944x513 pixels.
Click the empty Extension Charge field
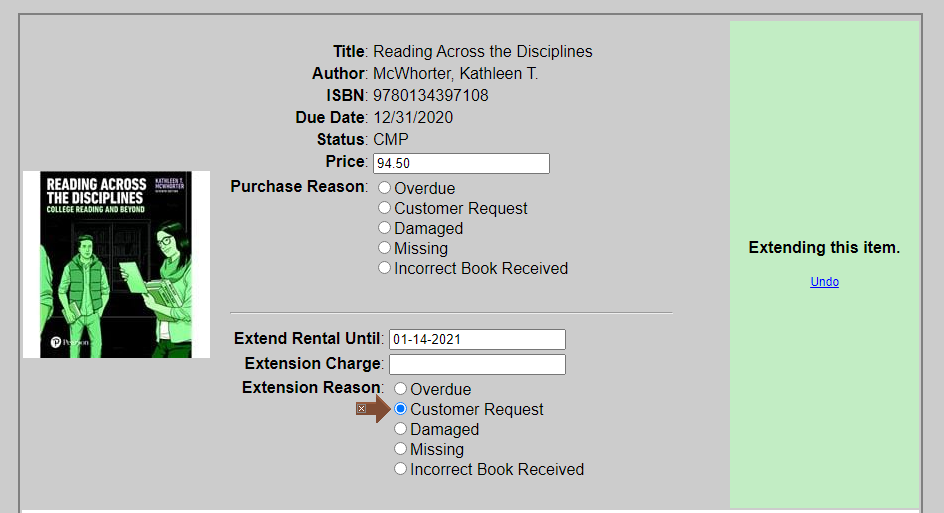pyautogui.click(x=477, y=364)
